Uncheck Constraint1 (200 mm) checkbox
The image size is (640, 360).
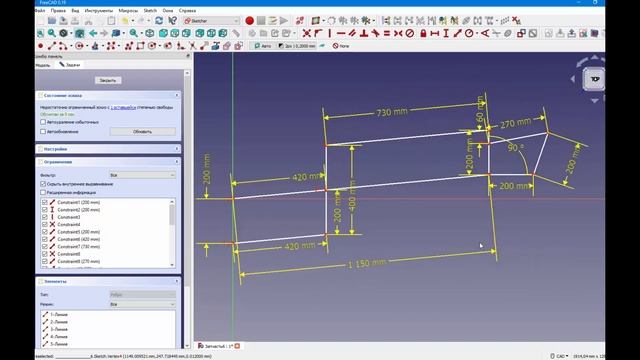45,202
